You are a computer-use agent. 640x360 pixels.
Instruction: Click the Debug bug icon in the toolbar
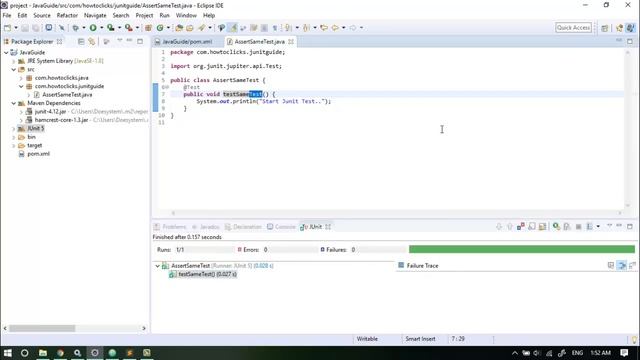coord(75,28)
